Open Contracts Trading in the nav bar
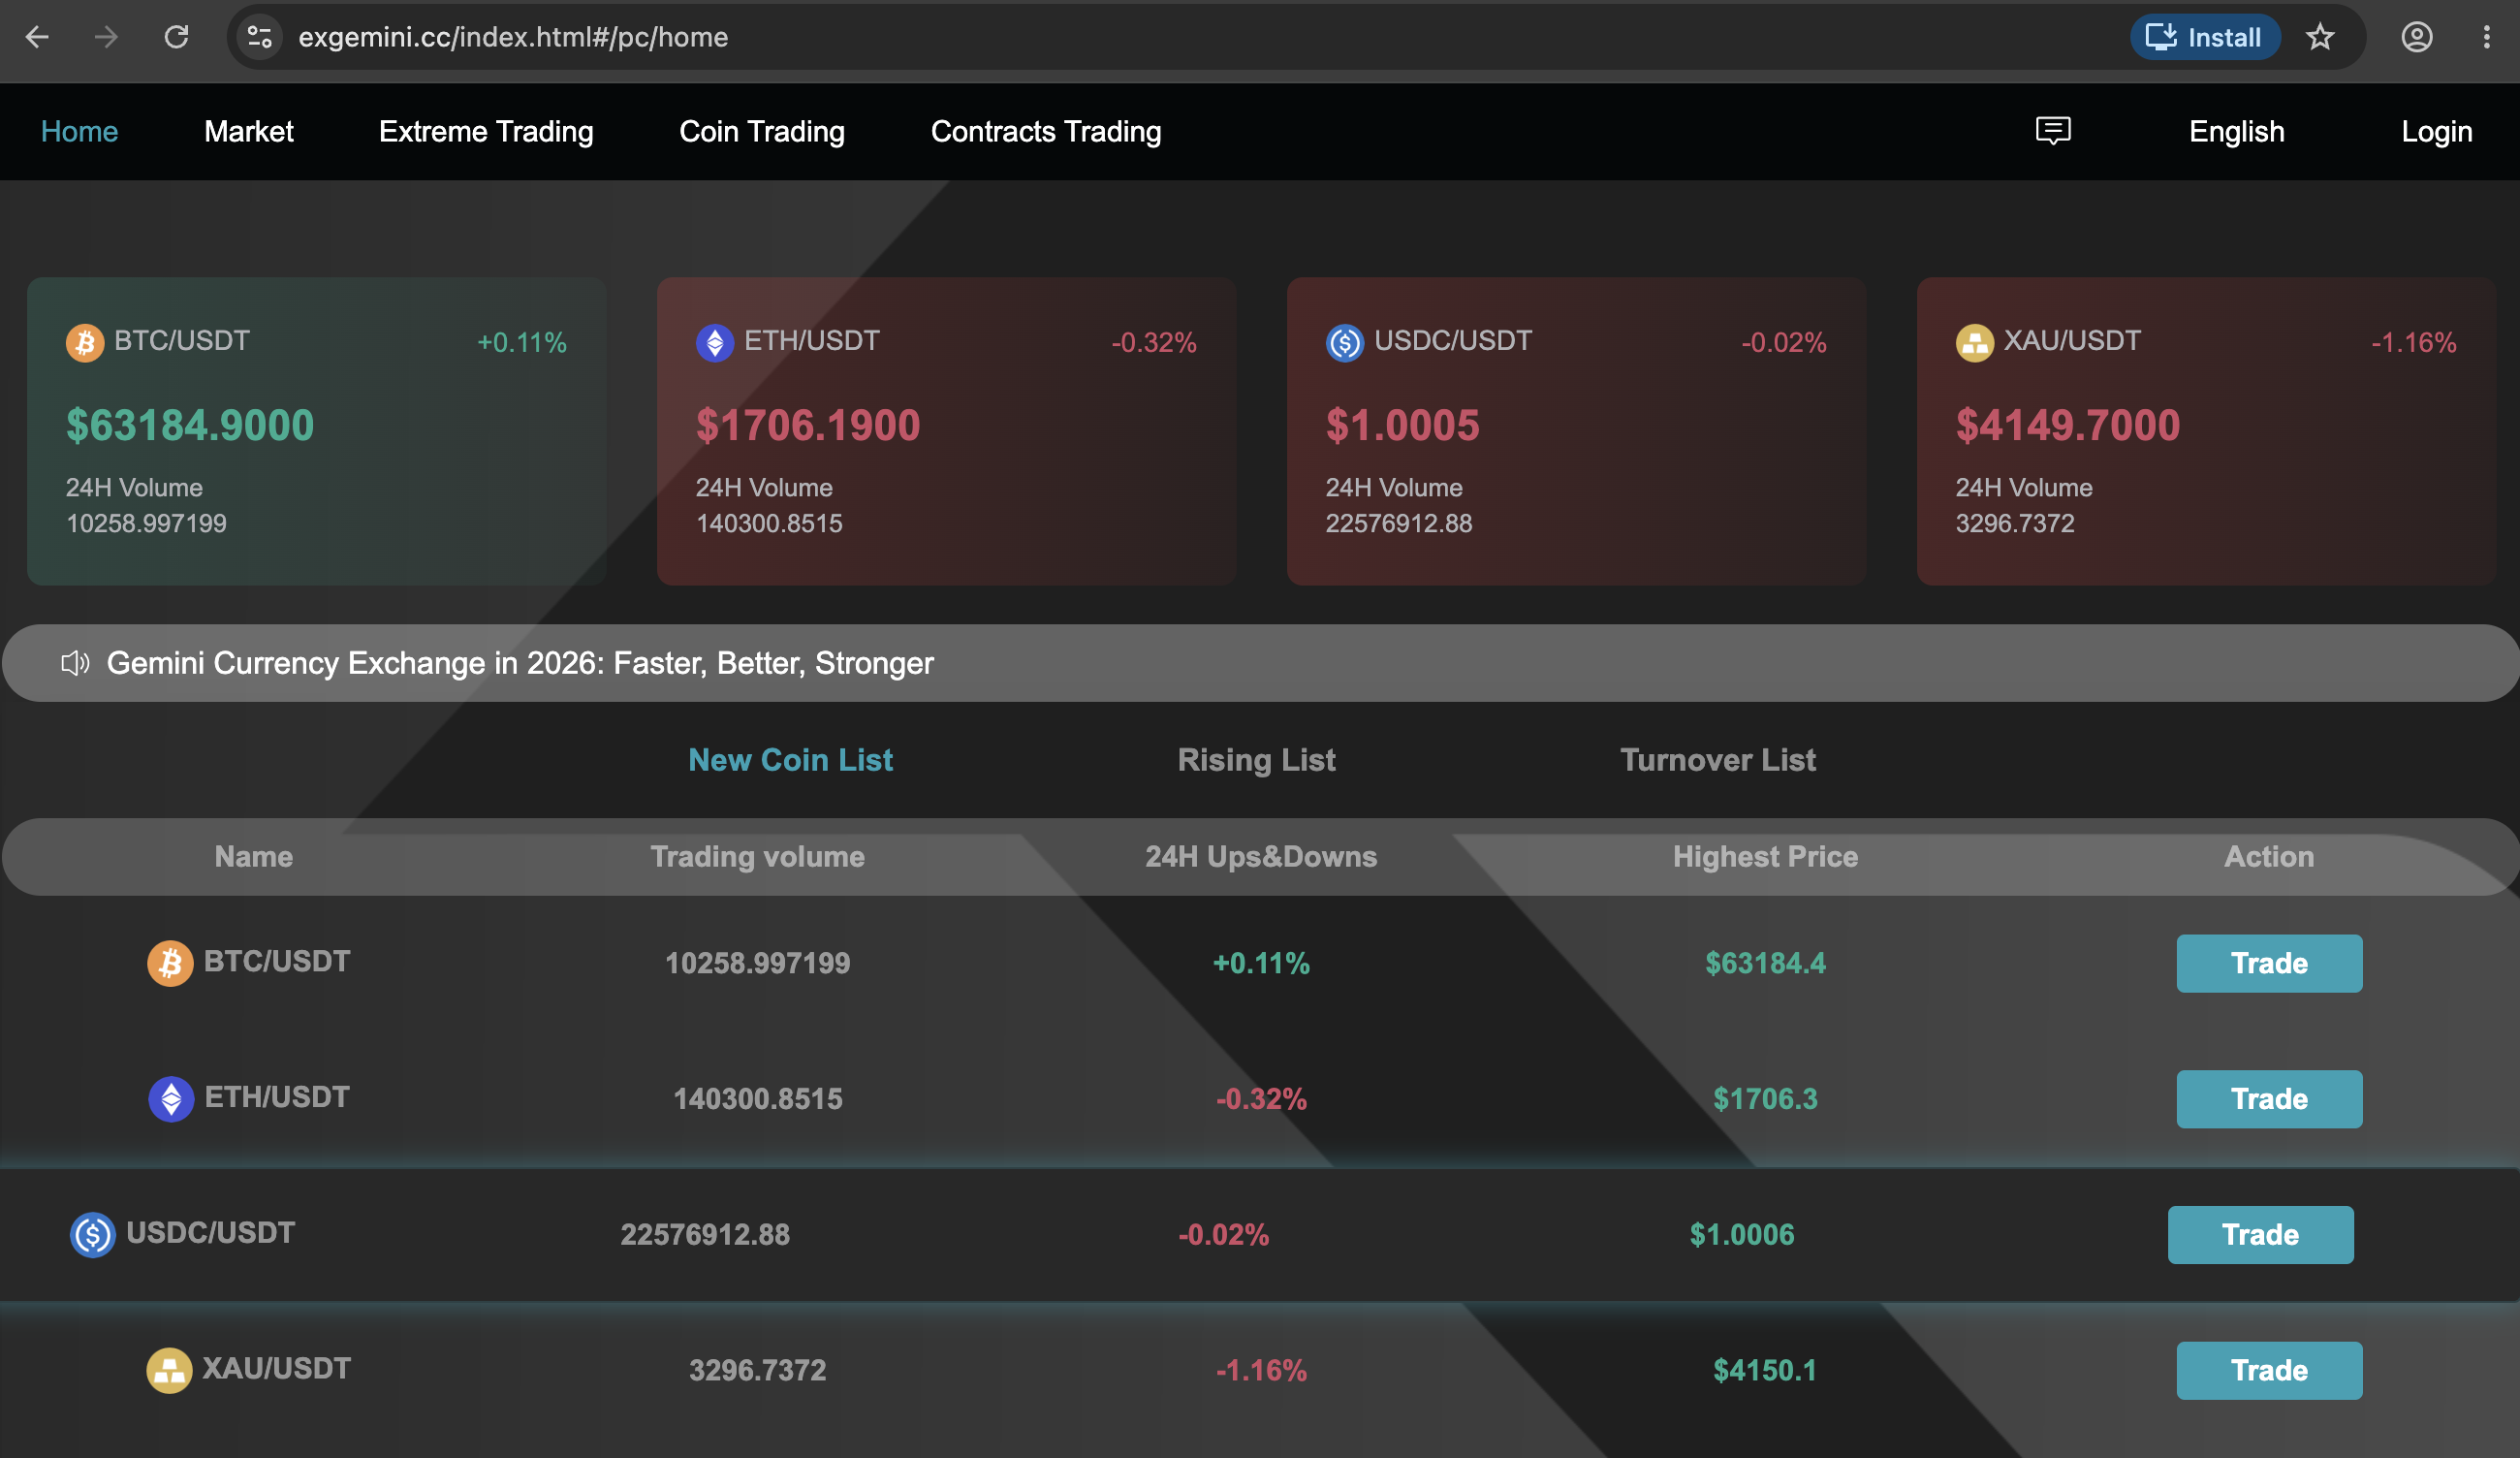Viewport: 2520px width, 1458px height. pyautogui.click(x=1046, y=131)
